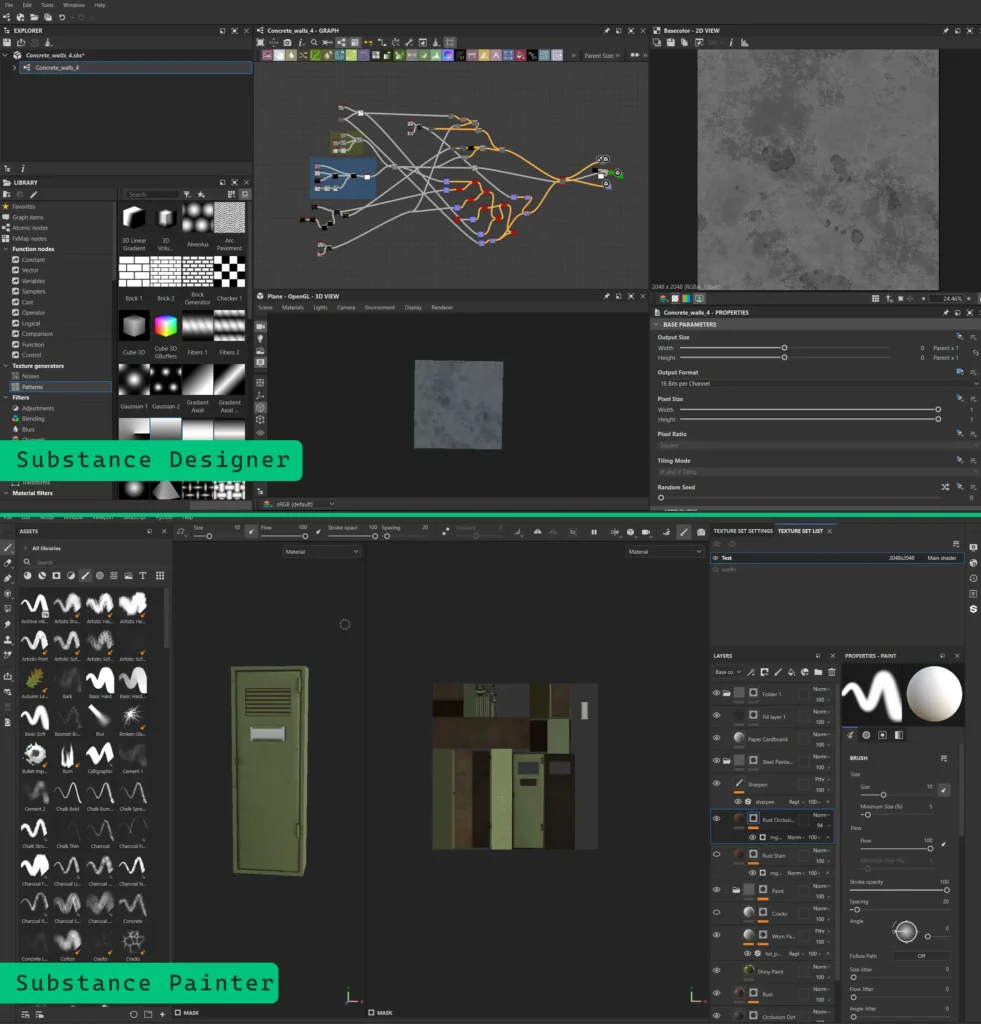Click the Random Seed shuffle icon
Viewport: 981px width, 1024px height.
945,487
